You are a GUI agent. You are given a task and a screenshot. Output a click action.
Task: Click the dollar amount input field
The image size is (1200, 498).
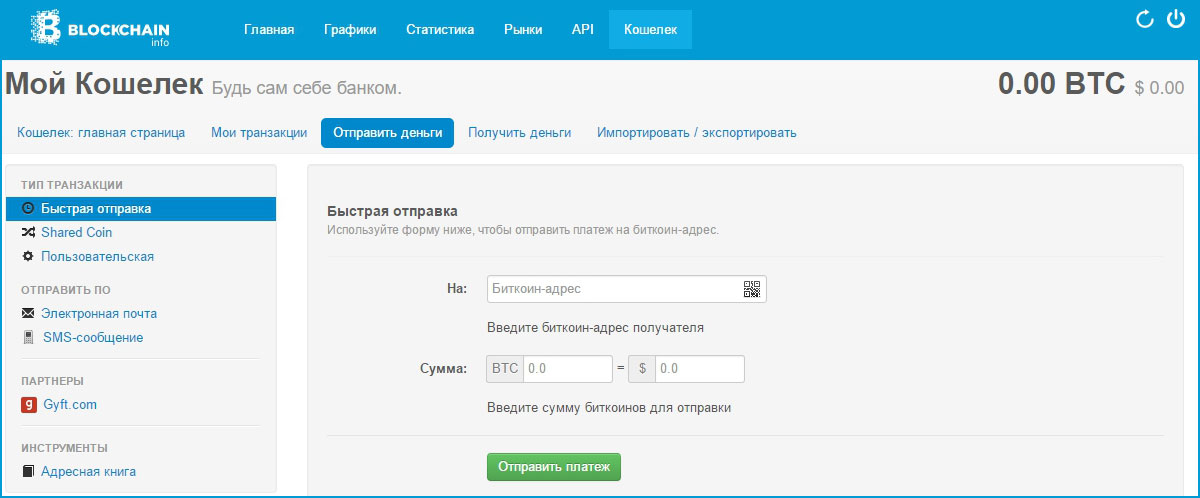point(699,369)
